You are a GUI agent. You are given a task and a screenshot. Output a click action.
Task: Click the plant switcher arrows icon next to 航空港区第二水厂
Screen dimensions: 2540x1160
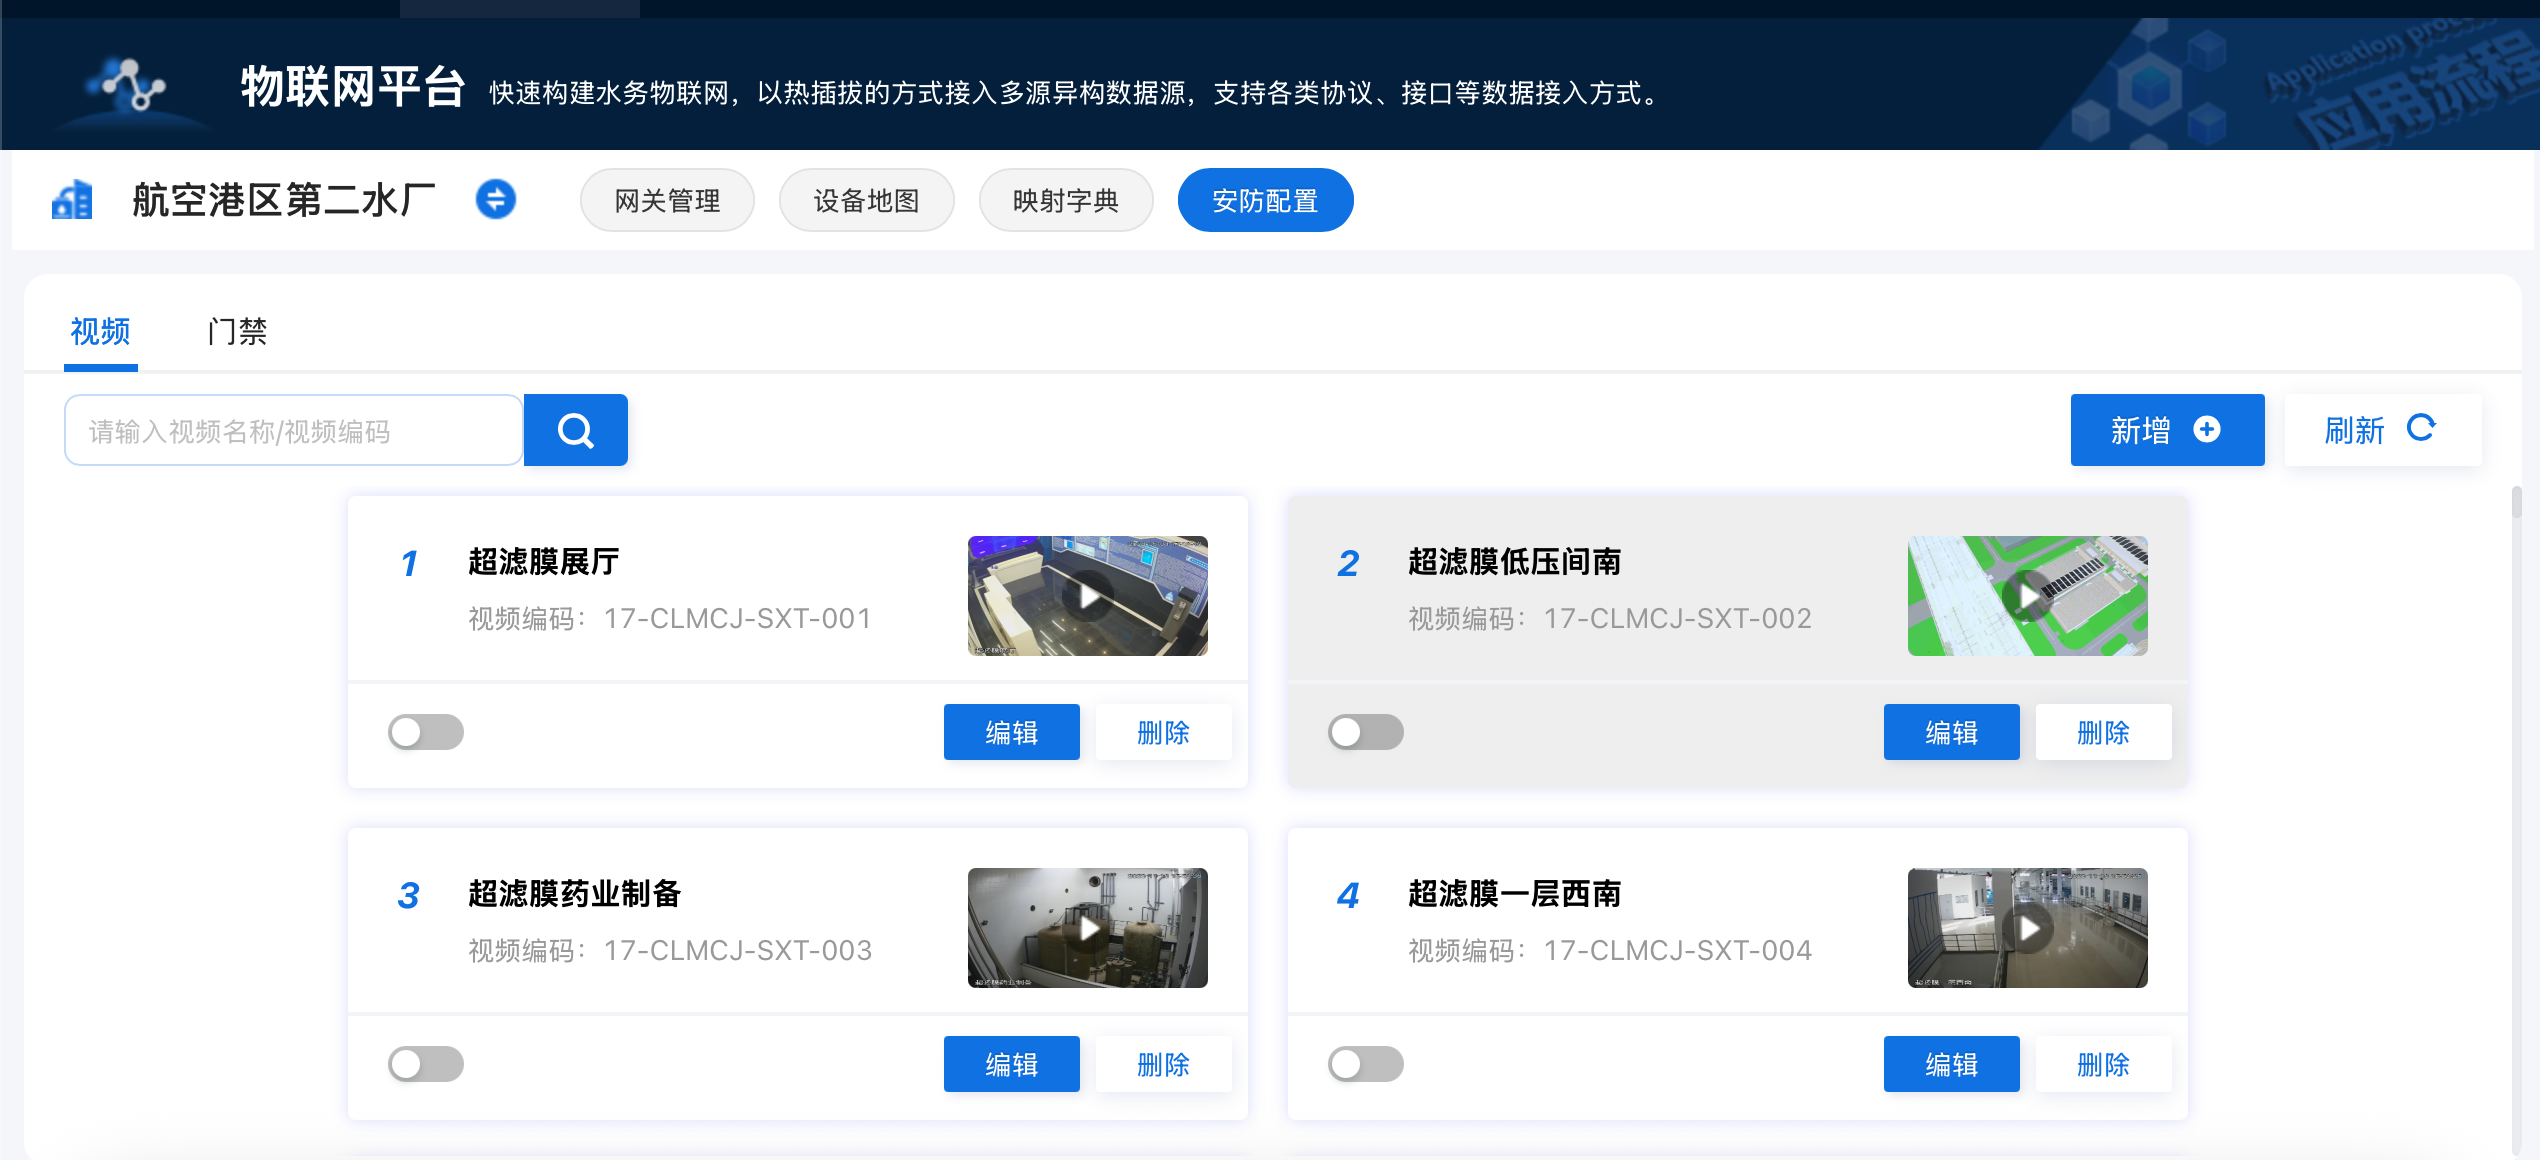pos(494,199)
